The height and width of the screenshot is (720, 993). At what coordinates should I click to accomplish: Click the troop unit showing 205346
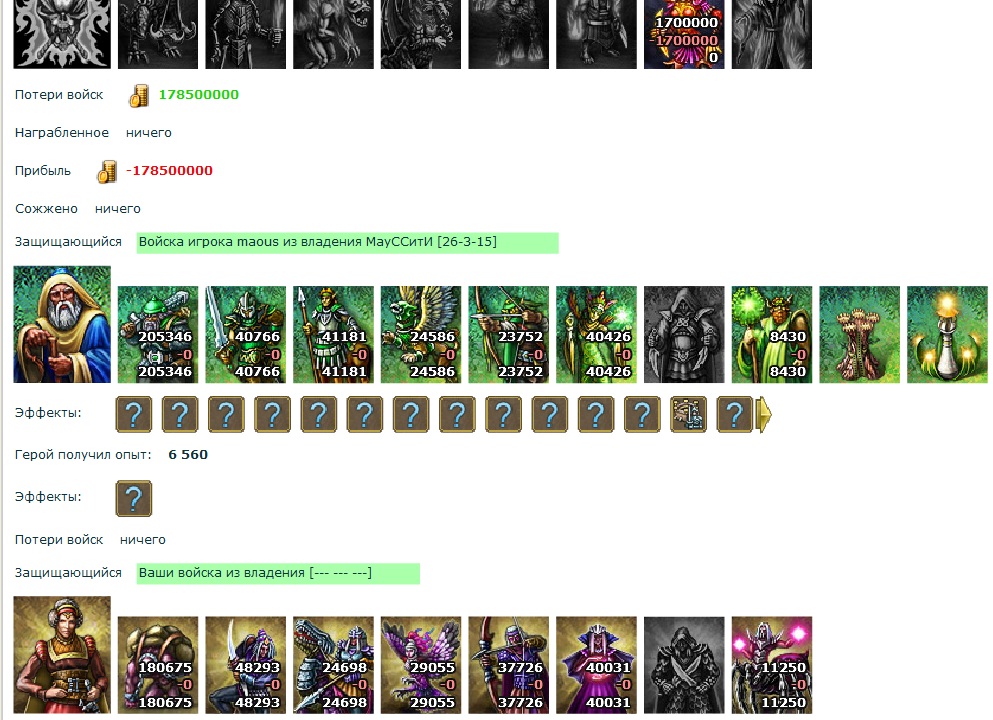click(x=158, y=334)
